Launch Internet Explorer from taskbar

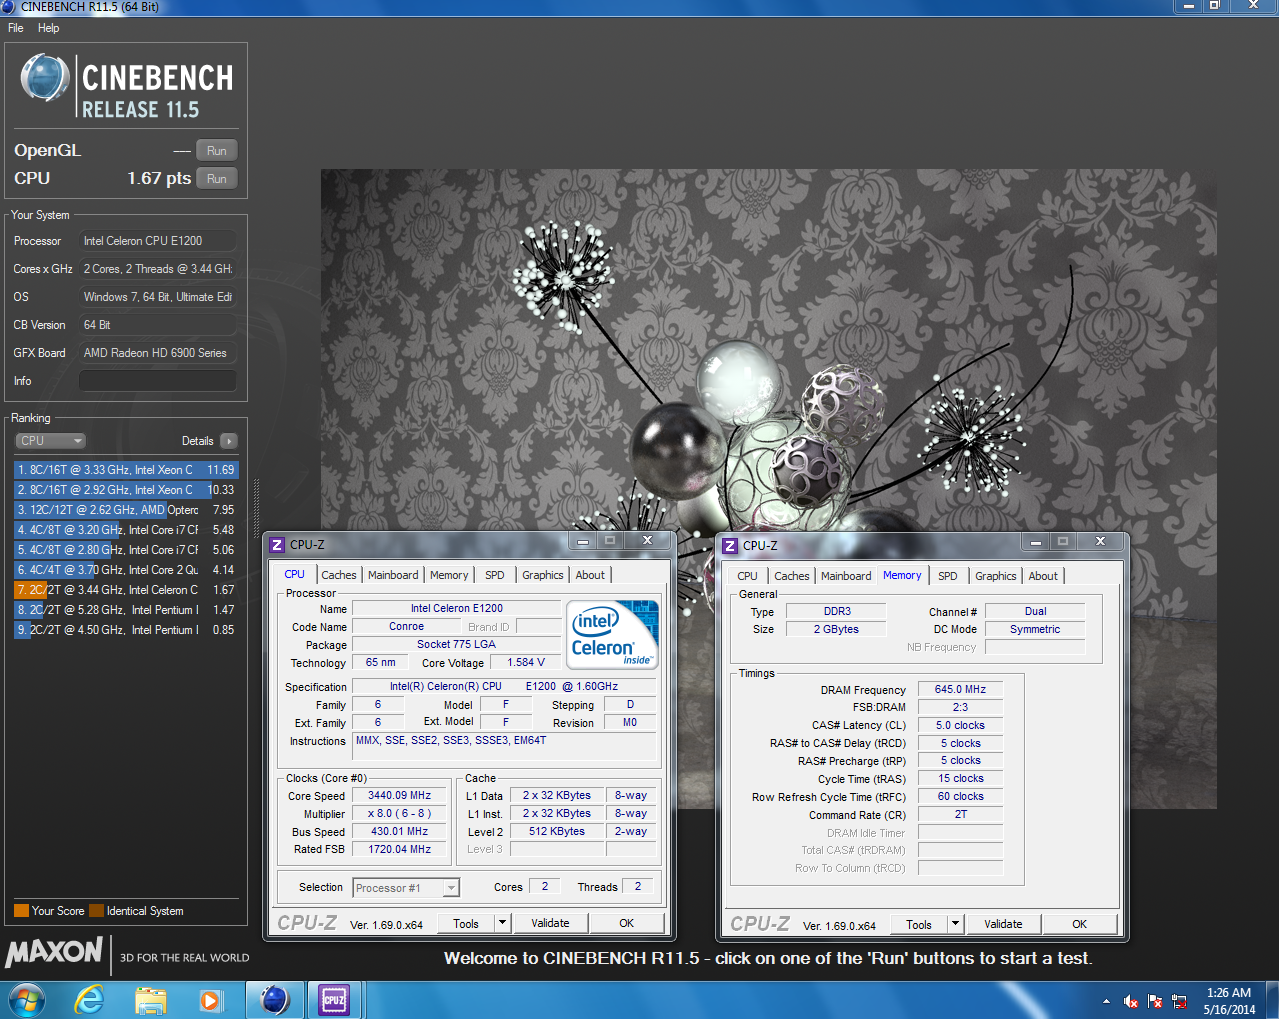coord(90,1000)
